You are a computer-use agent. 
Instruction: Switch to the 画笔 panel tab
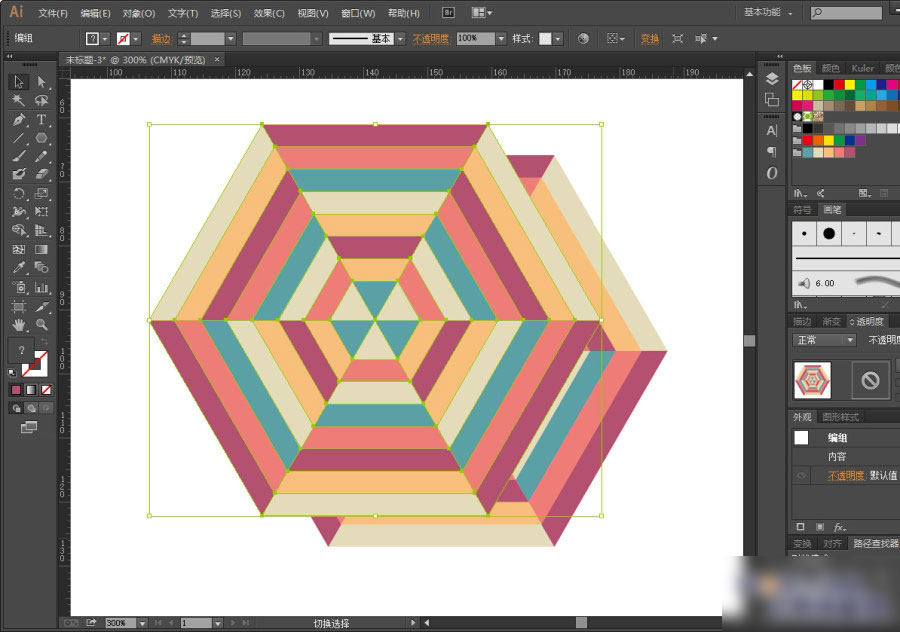(832, 210)
